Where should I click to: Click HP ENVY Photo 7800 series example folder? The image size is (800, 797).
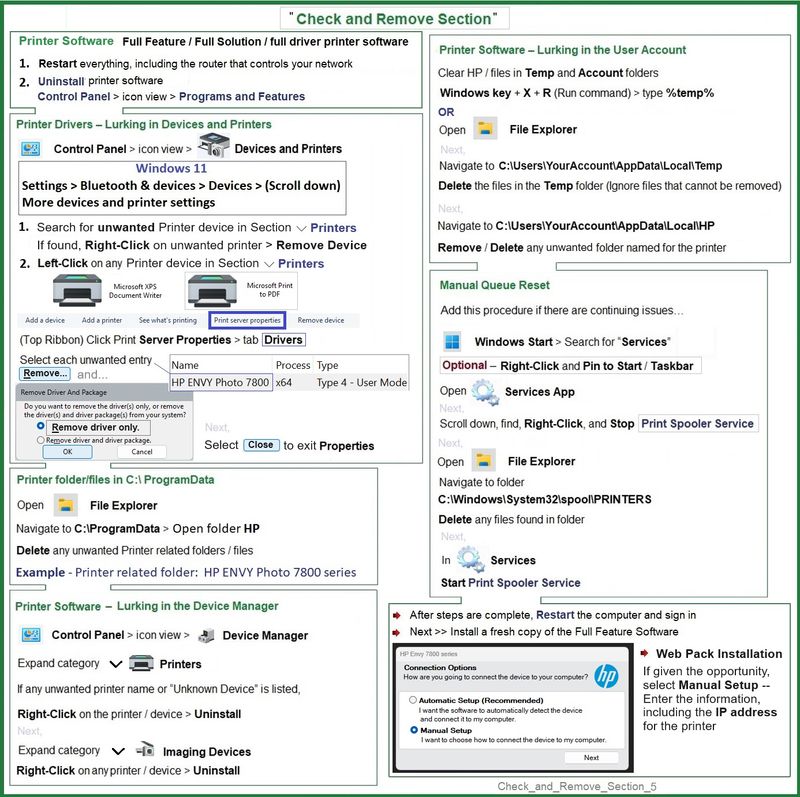pos(280,572)
